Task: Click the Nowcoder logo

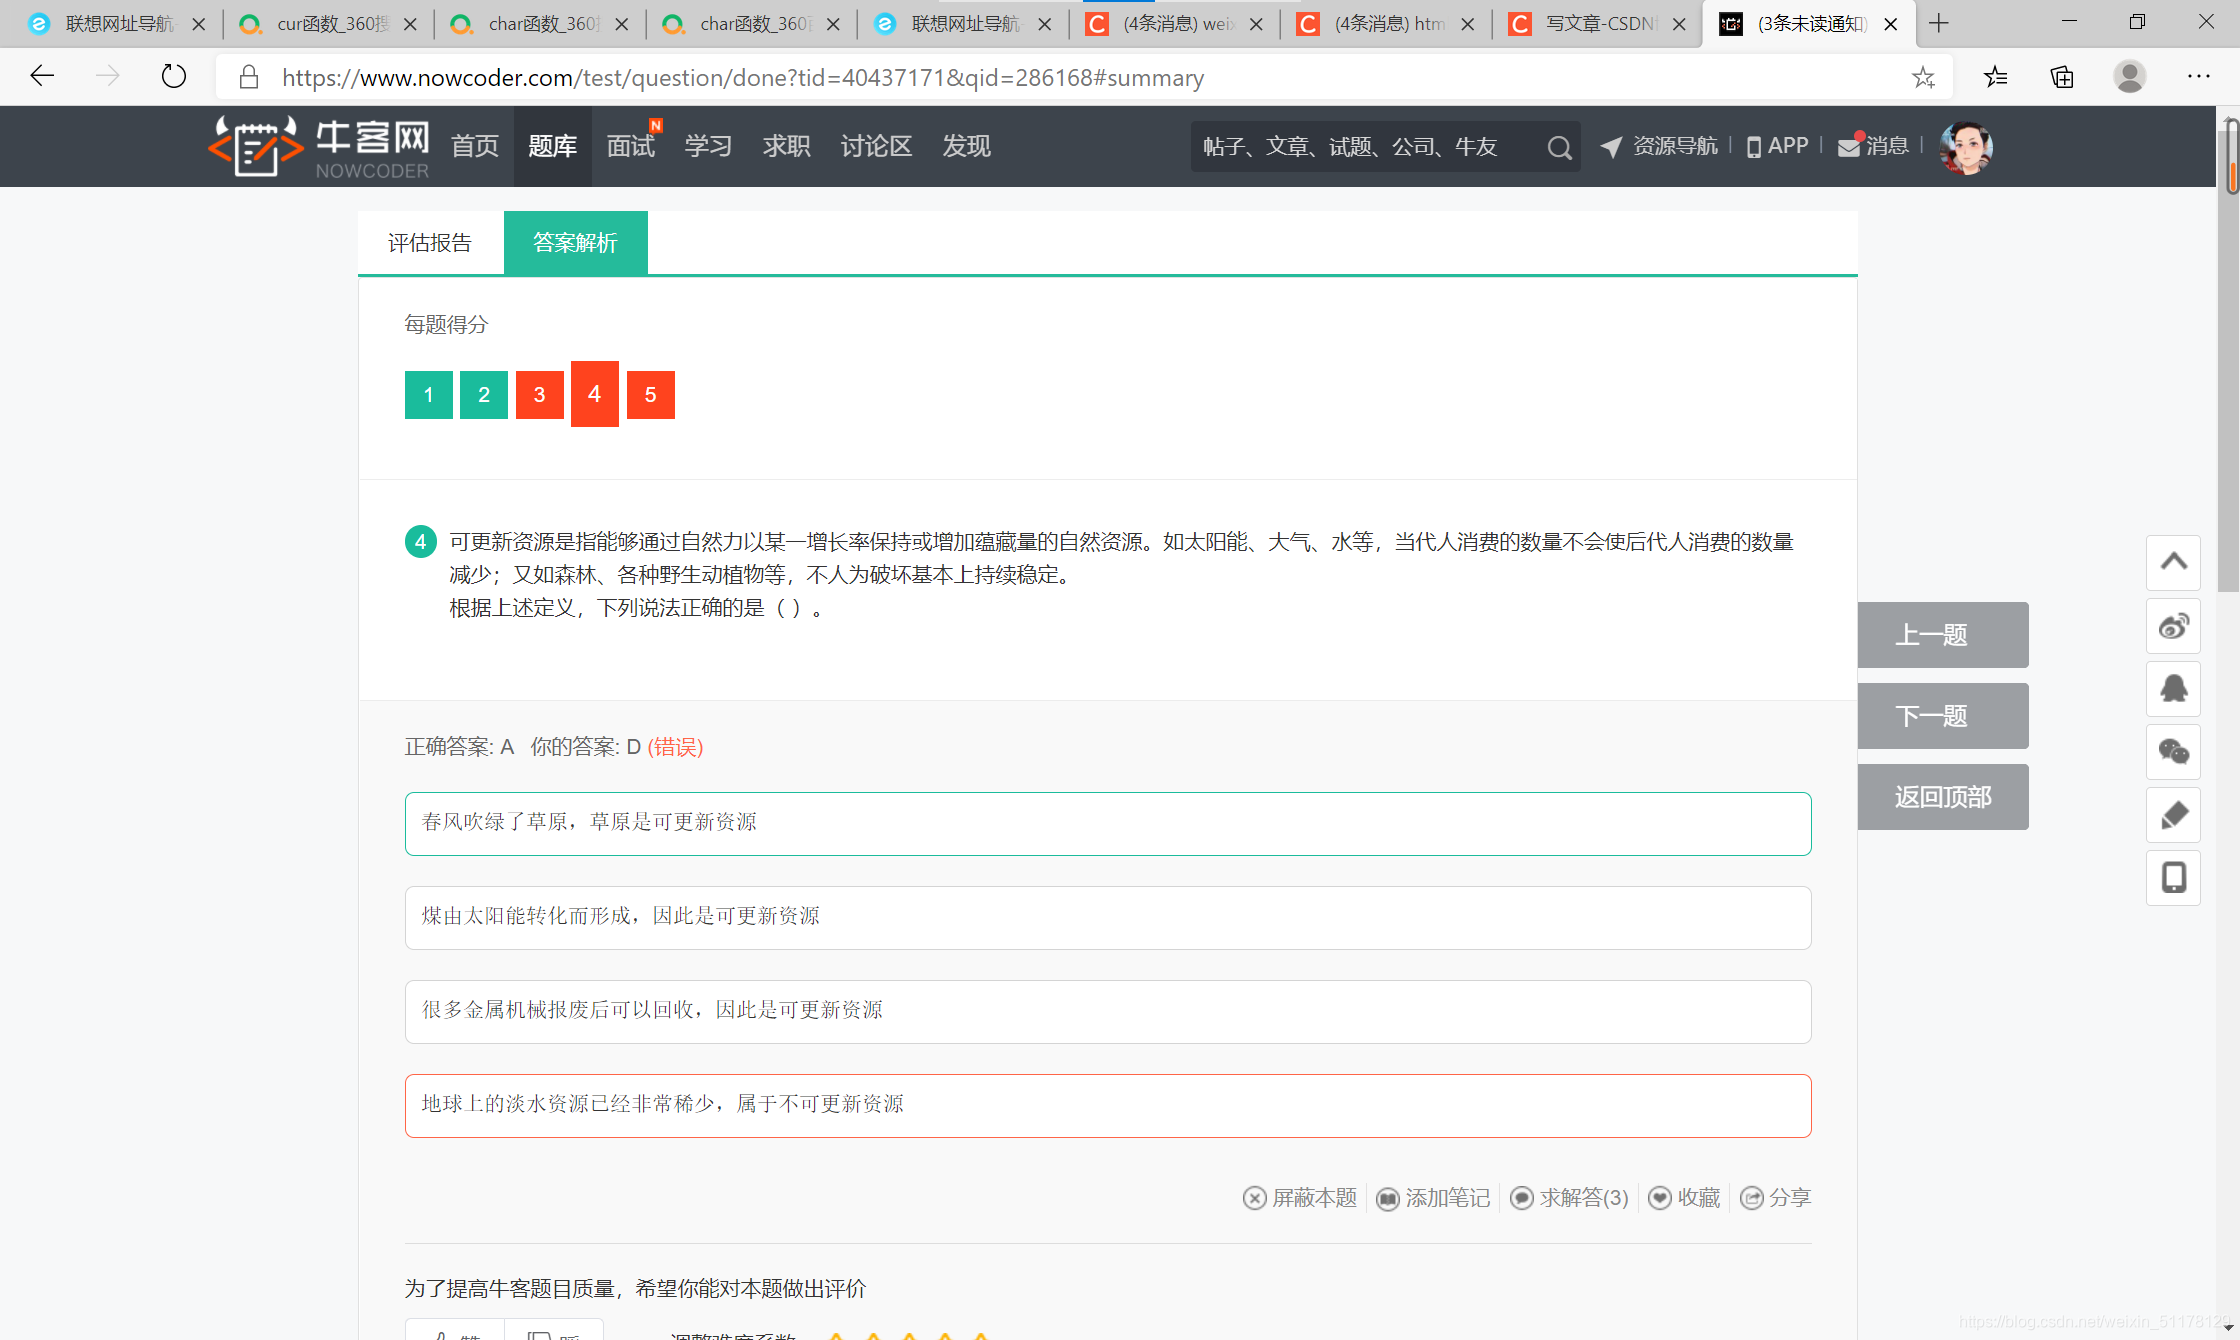Action: click(319, 146)
